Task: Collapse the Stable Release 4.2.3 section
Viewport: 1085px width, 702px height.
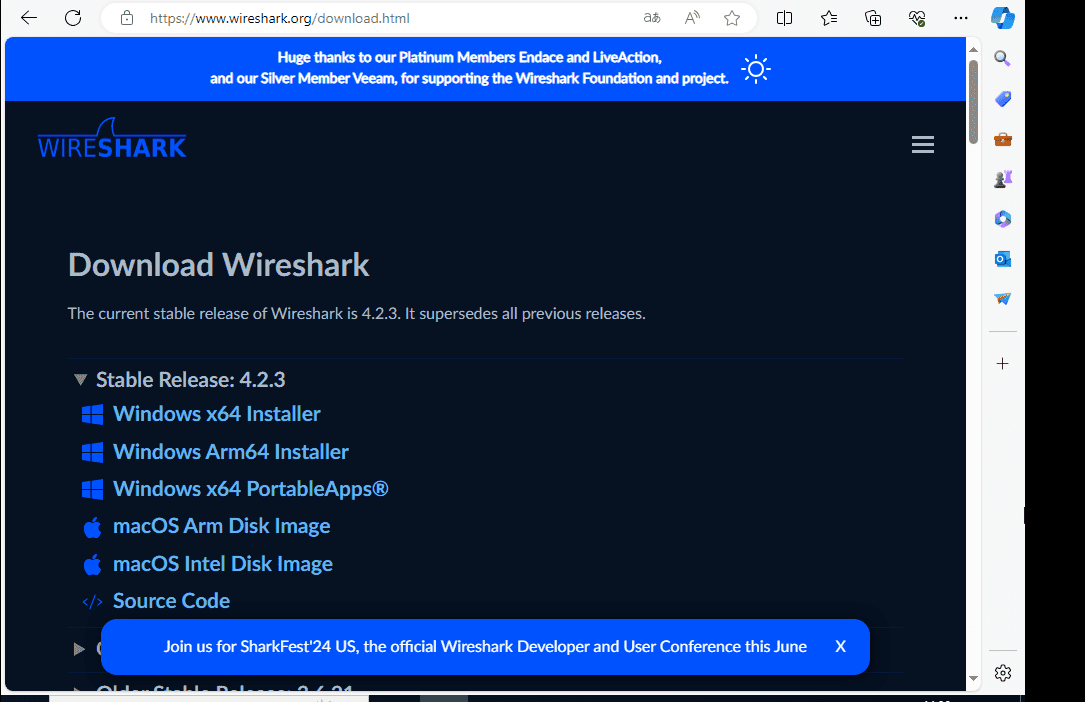Action: coord(80,380)
